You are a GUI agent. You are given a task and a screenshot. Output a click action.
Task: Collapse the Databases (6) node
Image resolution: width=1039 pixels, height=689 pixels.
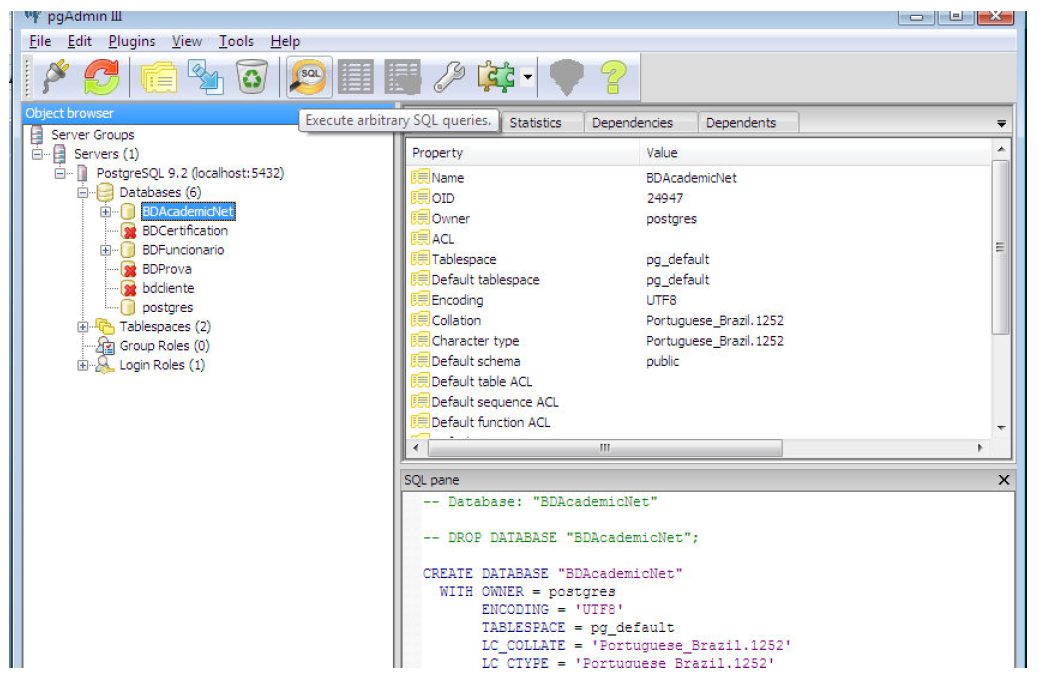click(83, 193)
